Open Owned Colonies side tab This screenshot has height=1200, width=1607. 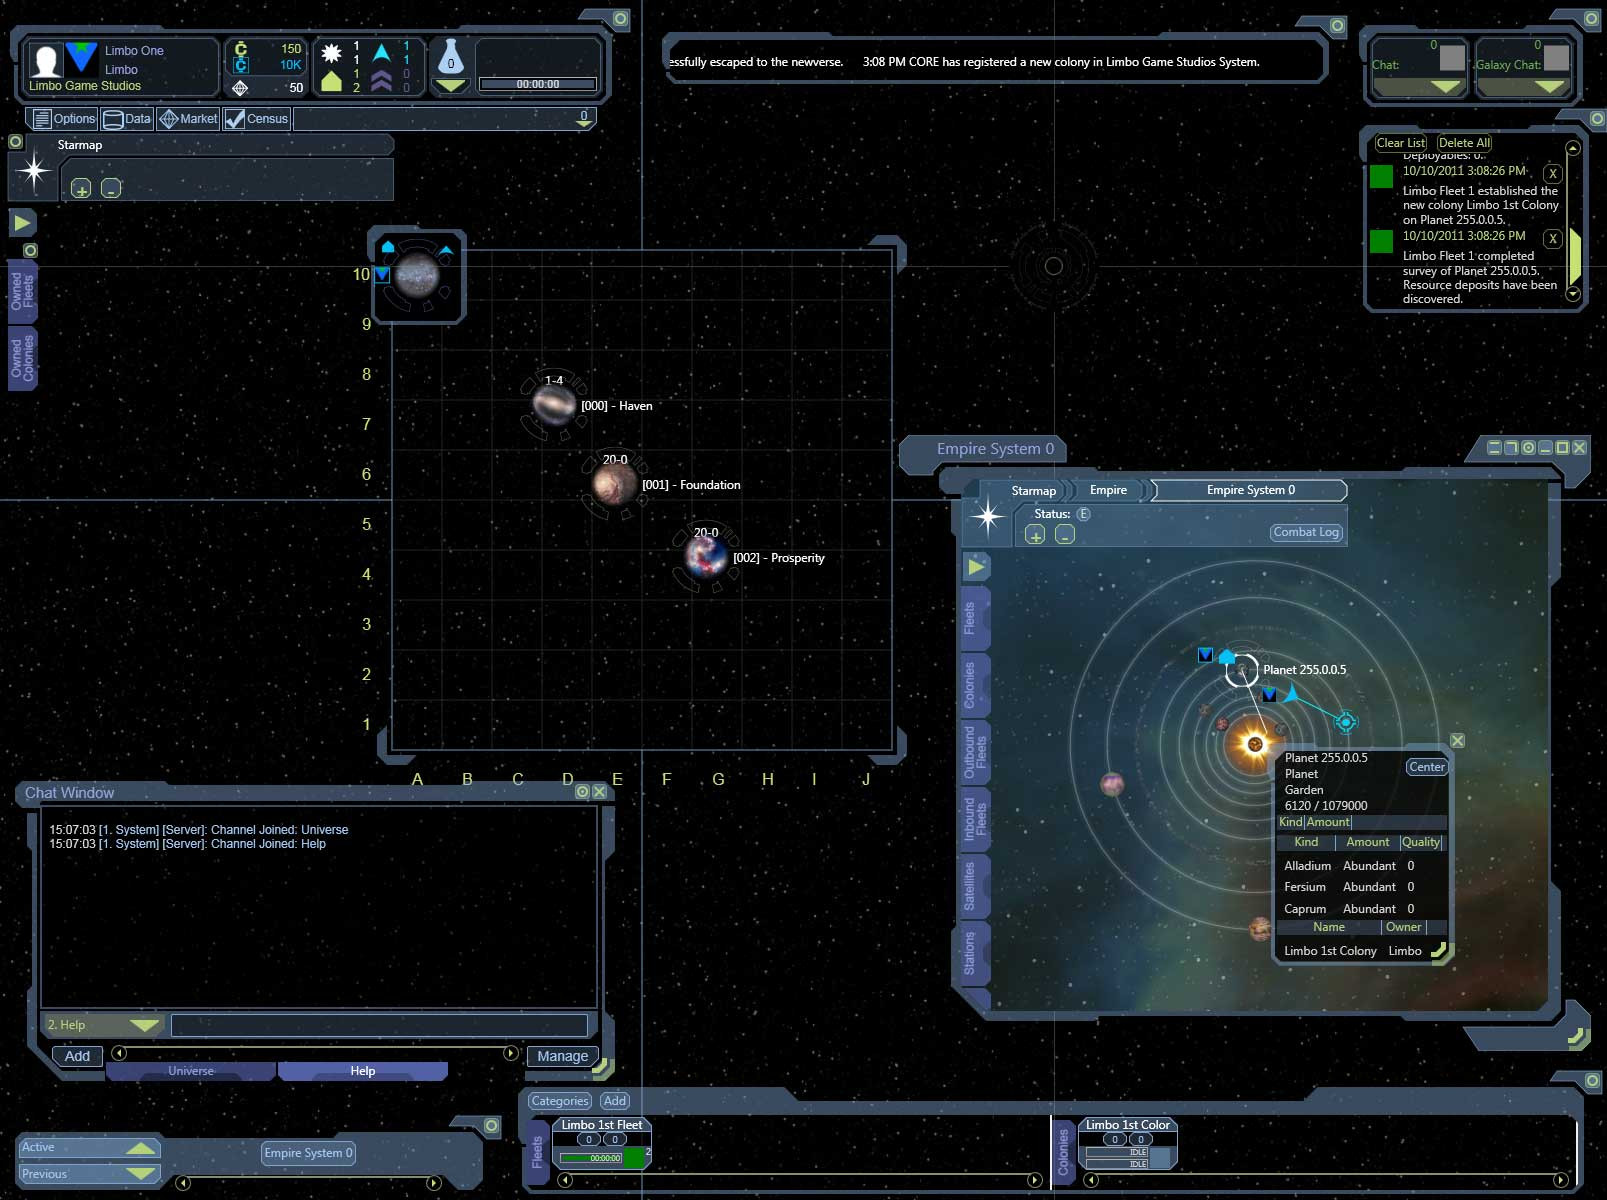[22, 358]
